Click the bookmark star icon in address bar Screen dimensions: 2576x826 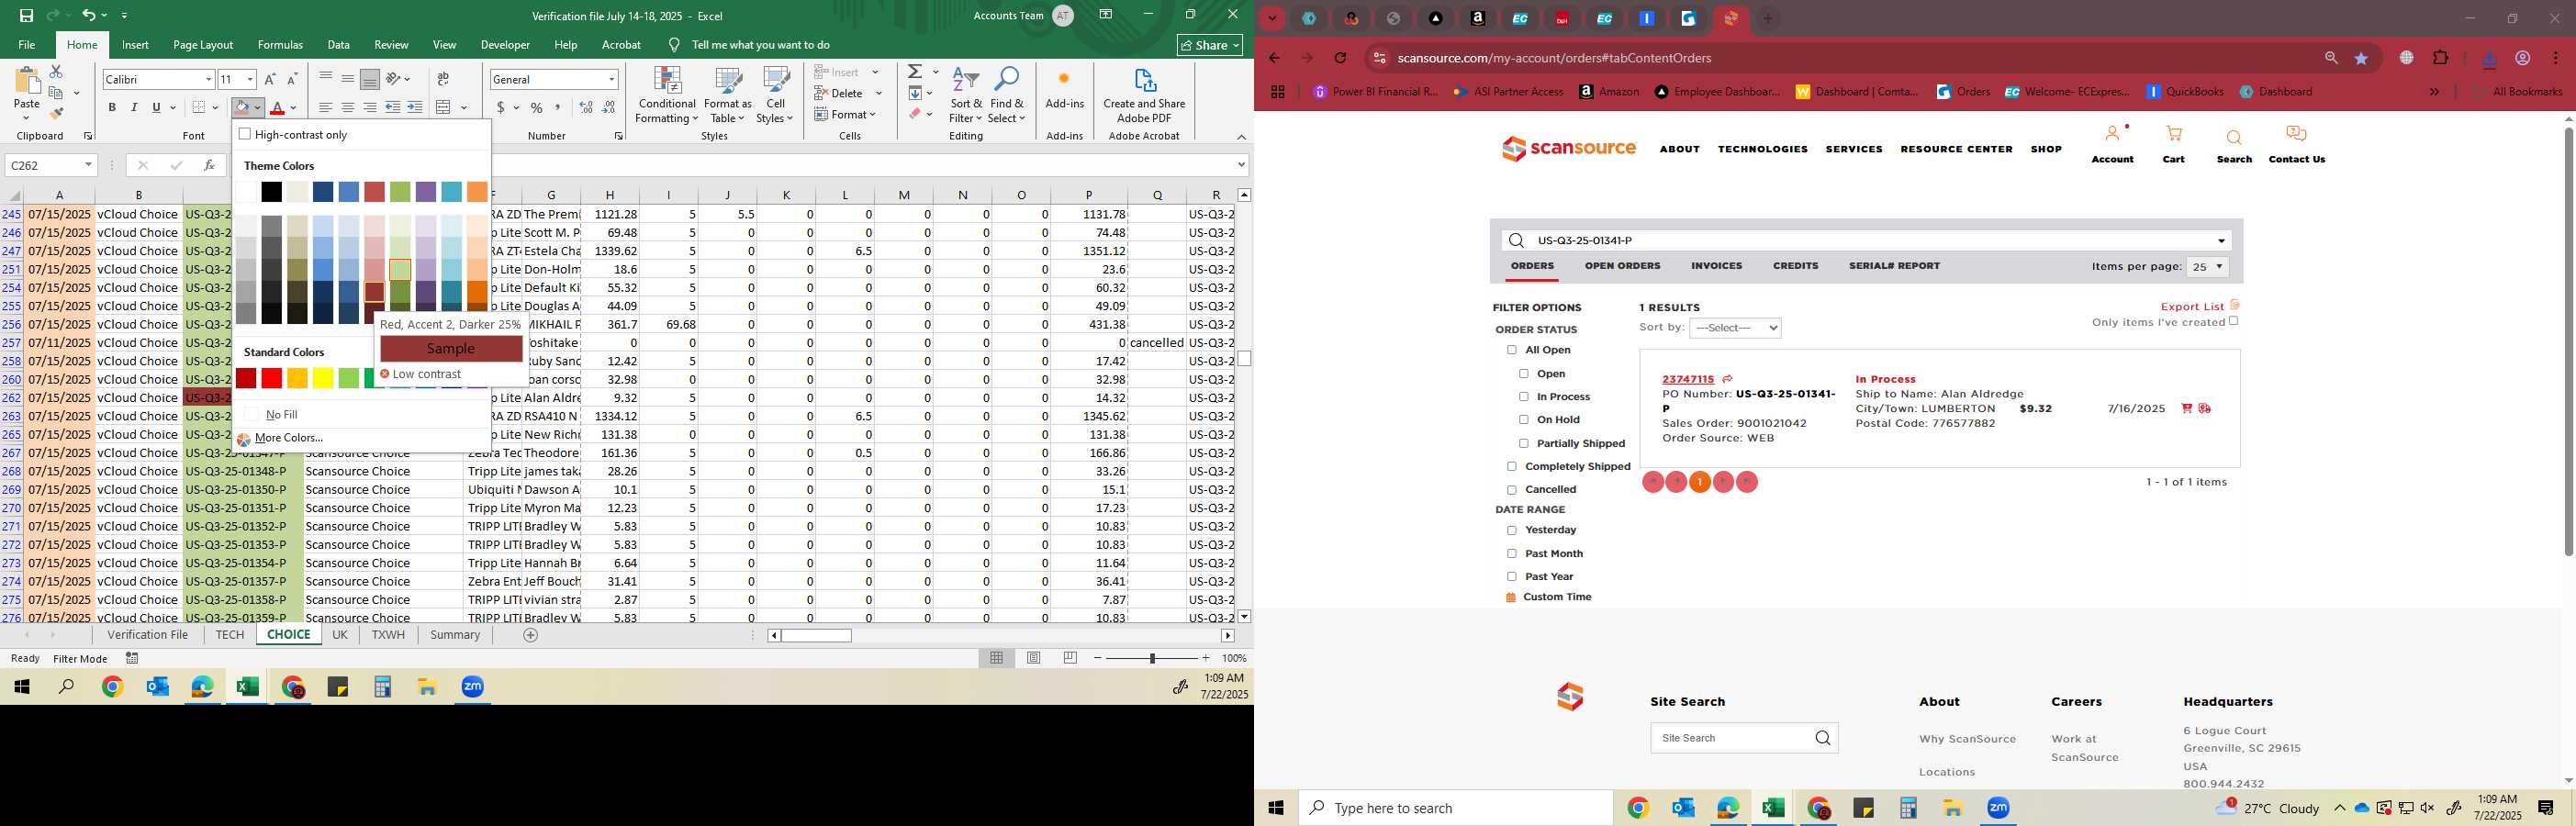[2362, 58]
